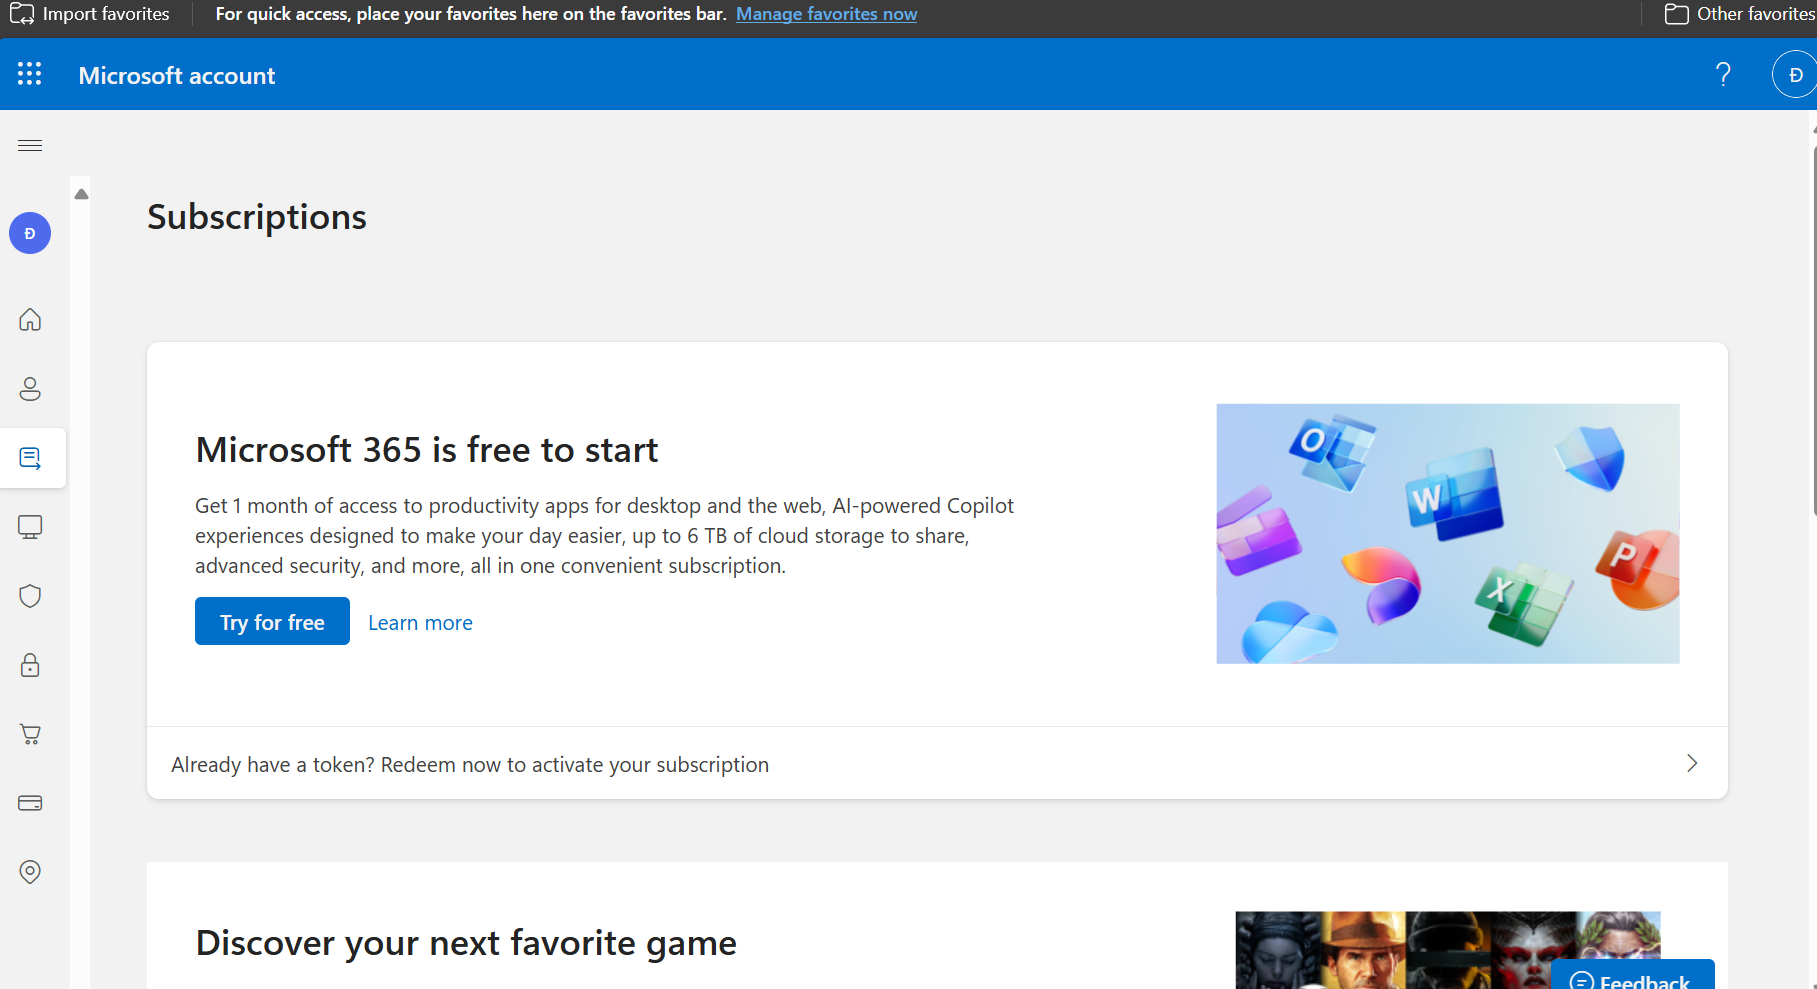
Task: Open the Devices monitor icon
Action: [30, 527]
